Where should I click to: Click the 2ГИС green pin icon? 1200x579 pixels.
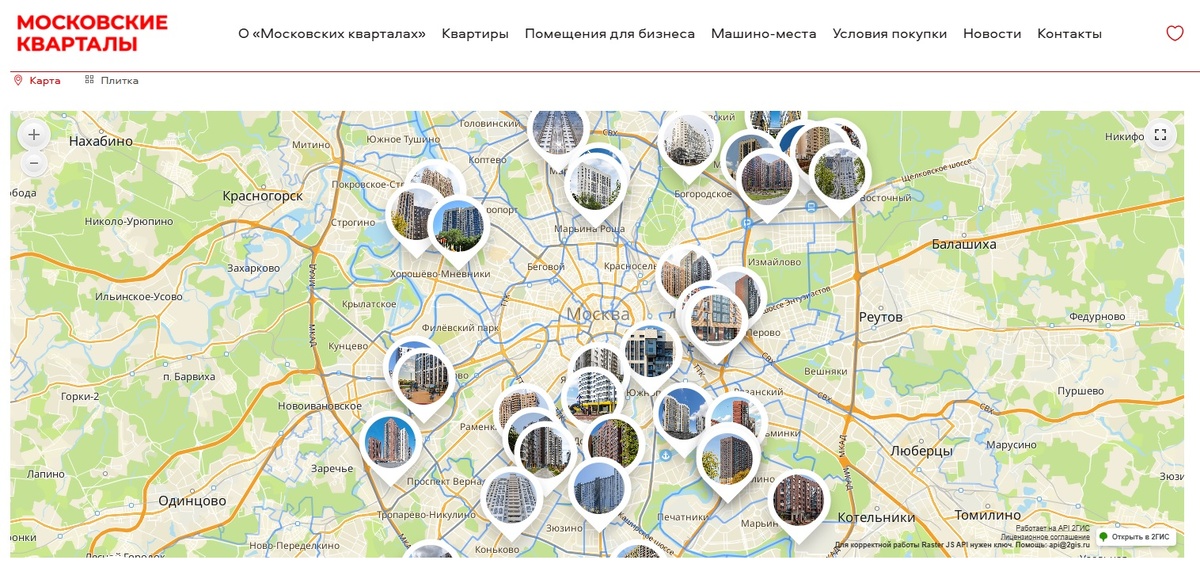1104,537
